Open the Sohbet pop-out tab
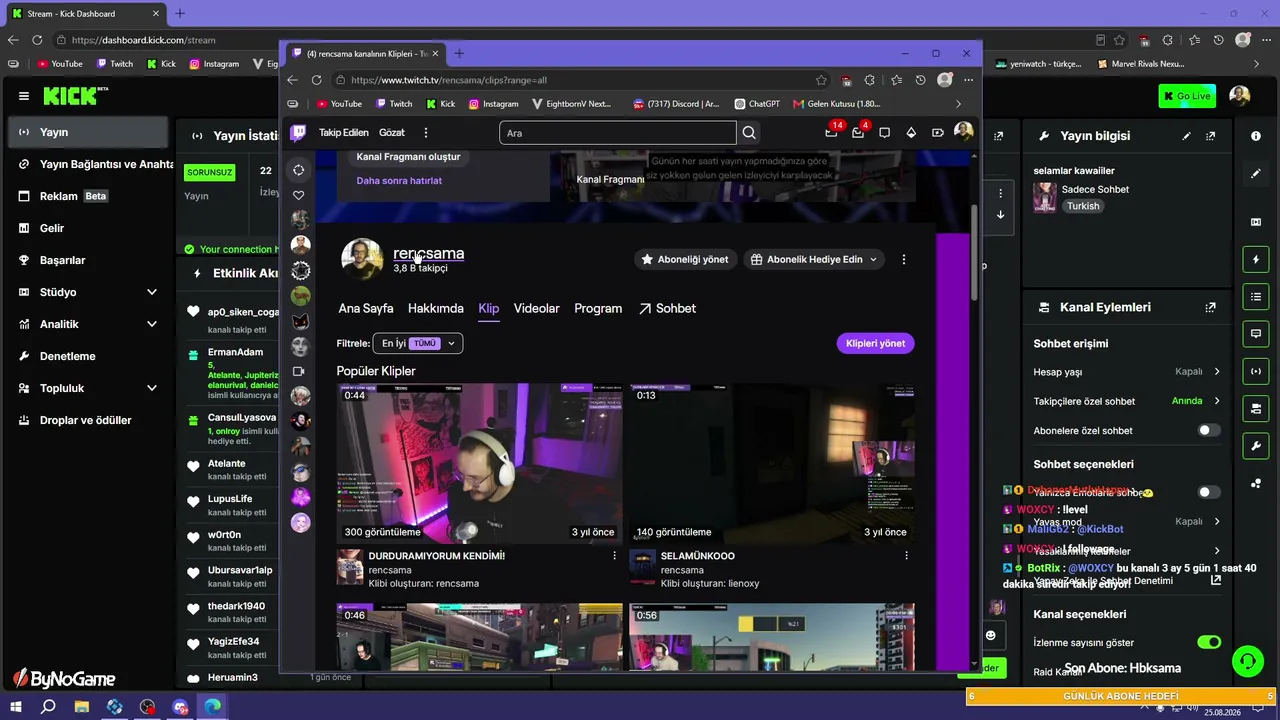 [667, 309]
